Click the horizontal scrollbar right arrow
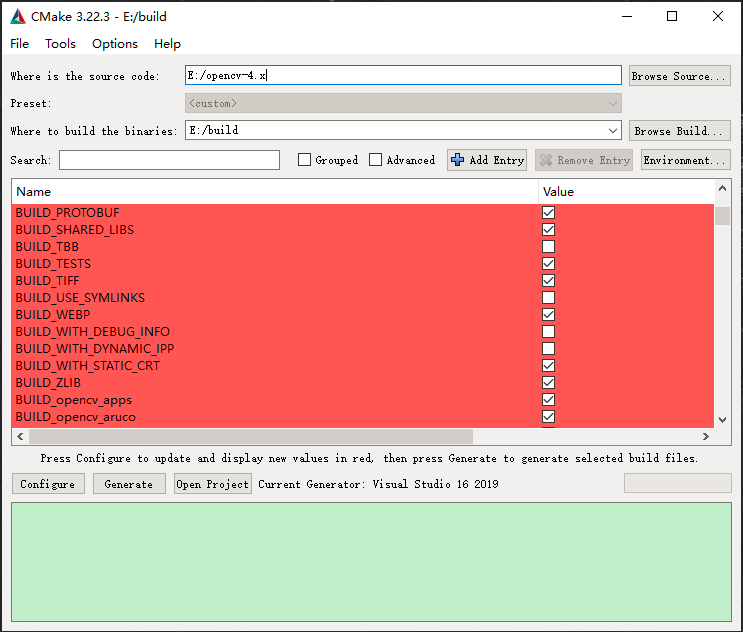Image resolution: width=743 pixels, height=632 pixels. pyautogui.click(x=706, y=436)
